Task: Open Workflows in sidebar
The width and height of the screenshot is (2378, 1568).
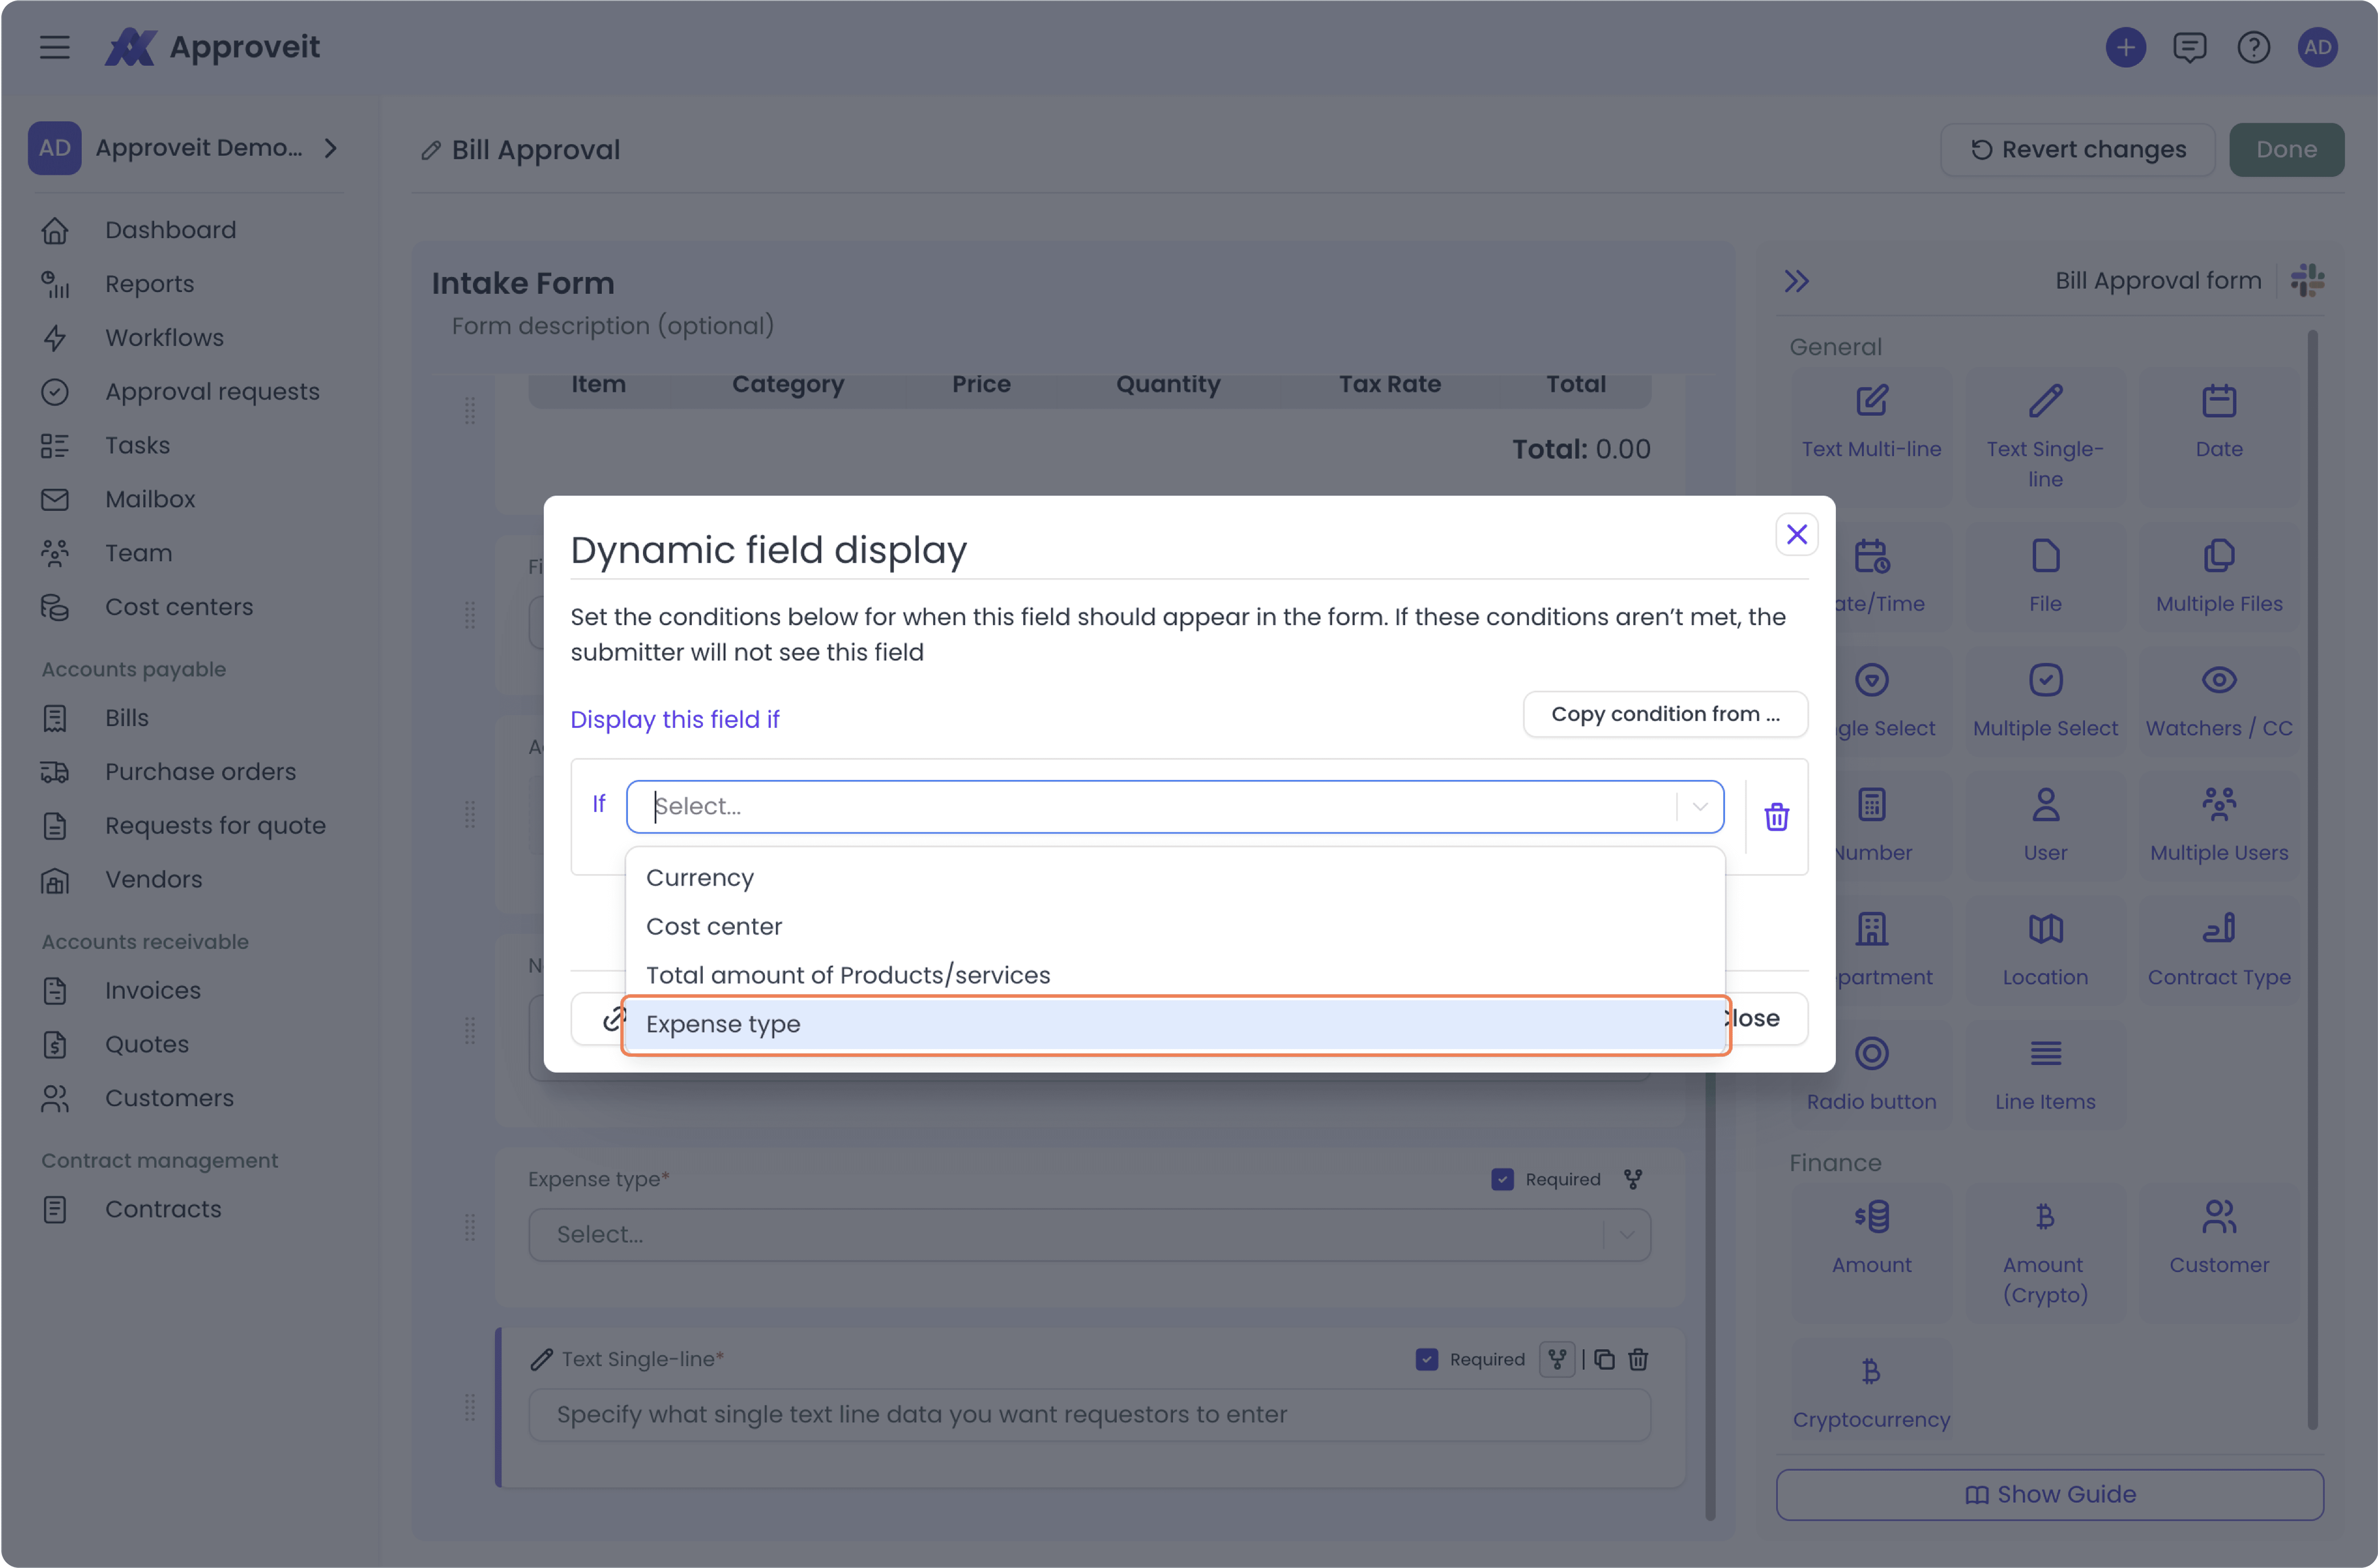Action: tap(164, 338)
